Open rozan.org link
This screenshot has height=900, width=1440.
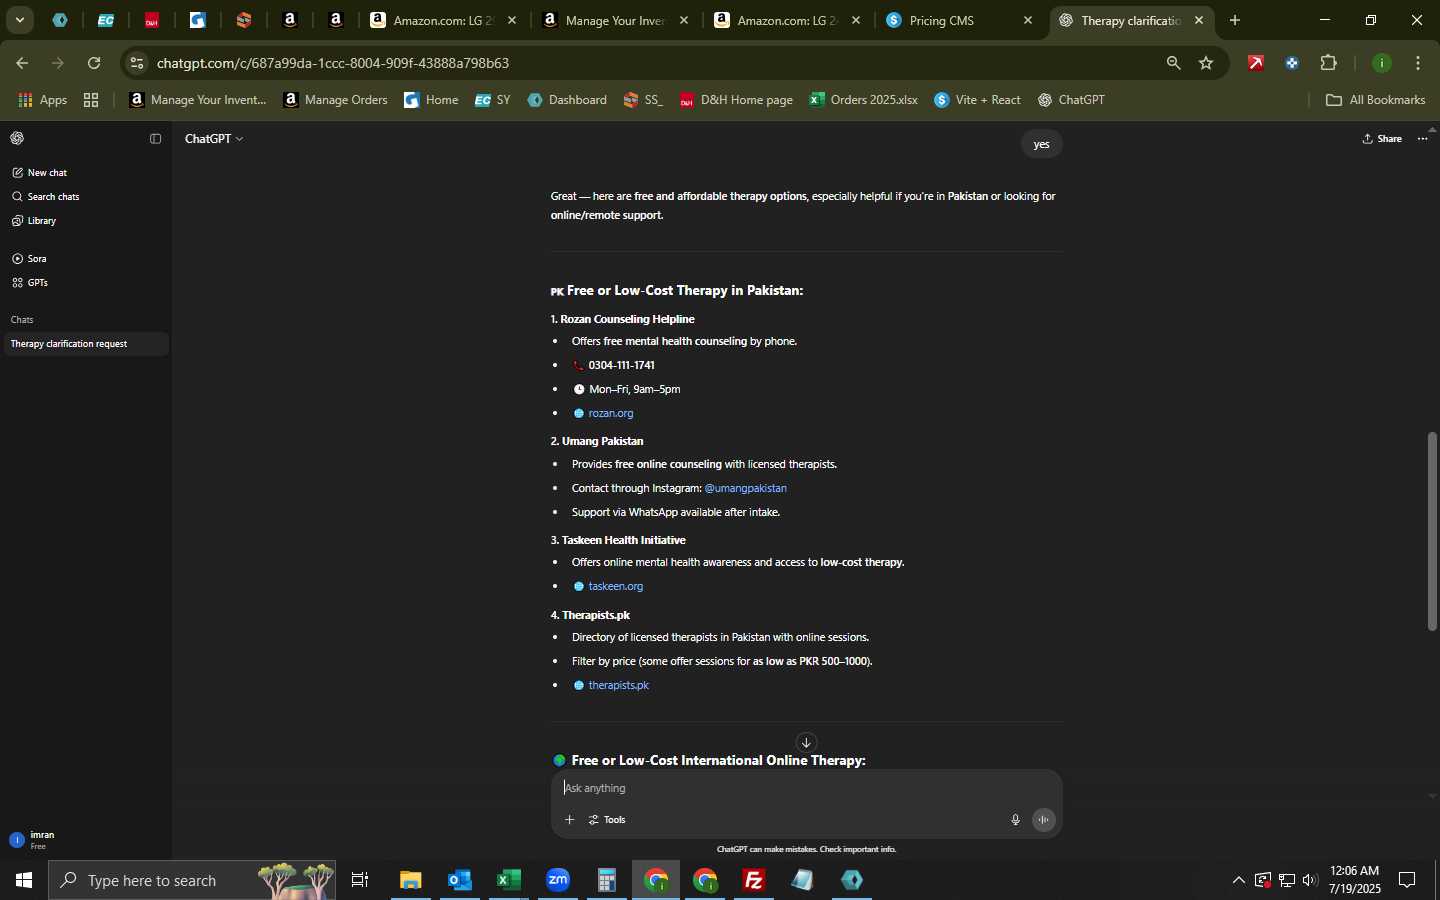pos(611,414)
